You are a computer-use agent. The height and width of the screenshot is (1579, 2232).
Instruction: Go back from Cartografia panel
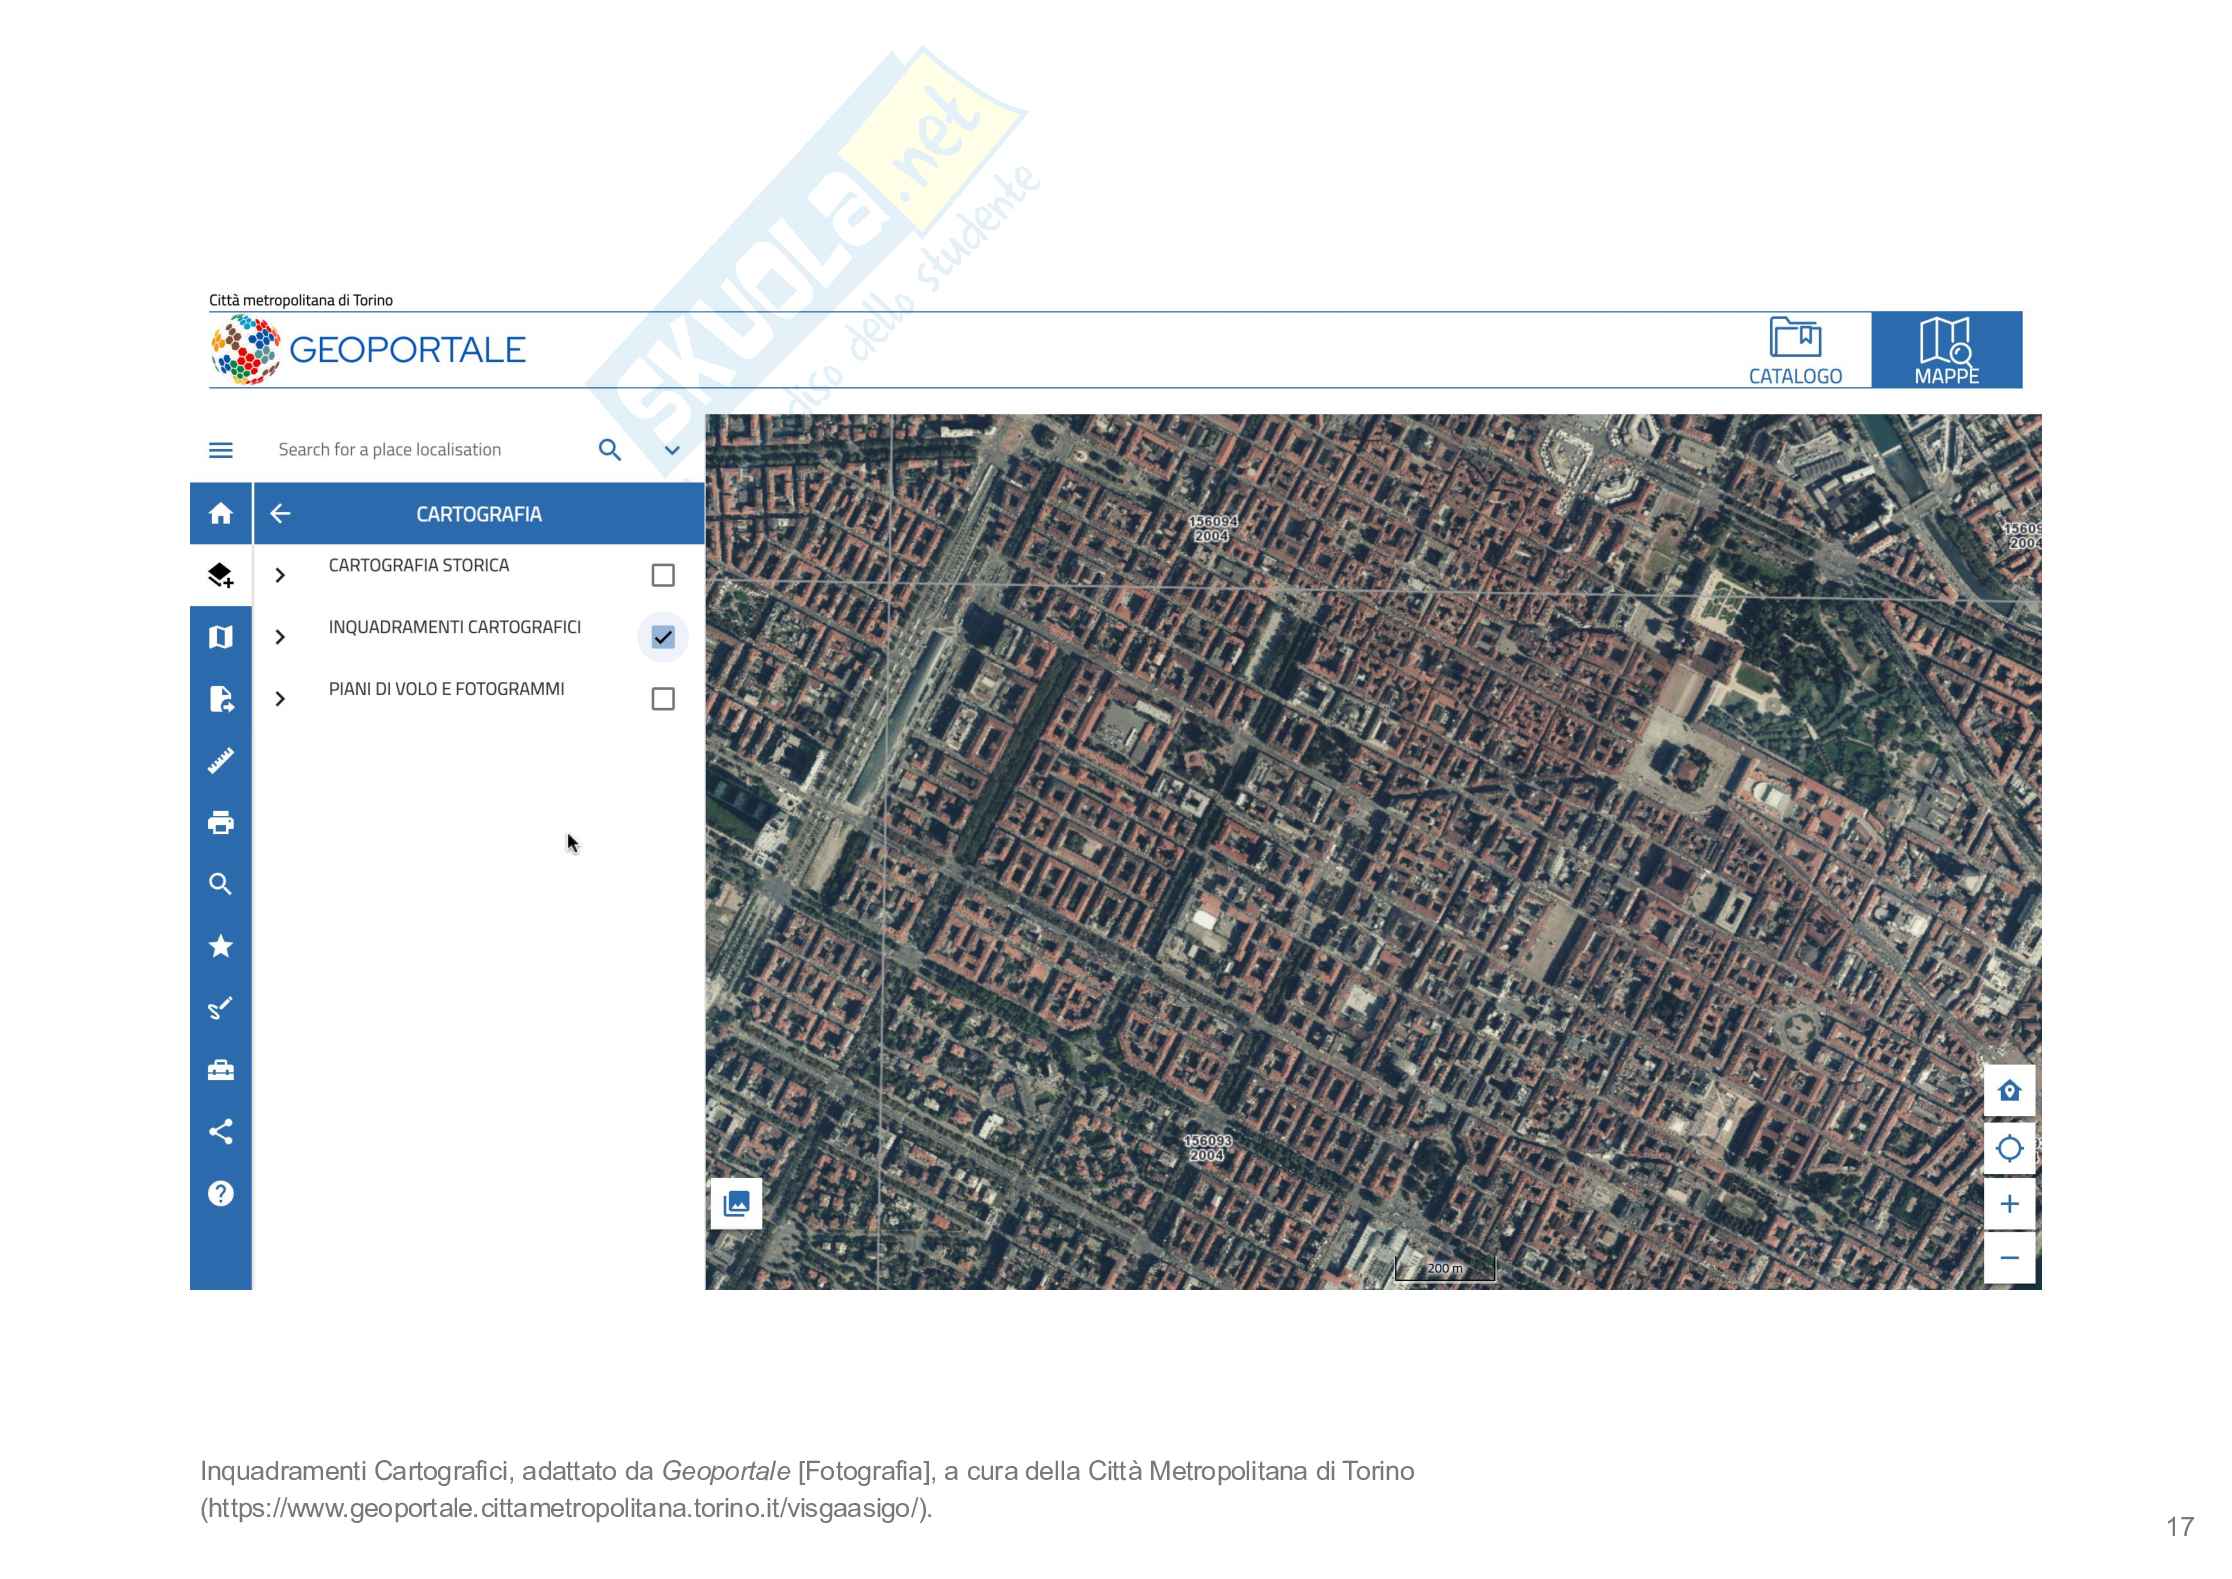[280, 514]
